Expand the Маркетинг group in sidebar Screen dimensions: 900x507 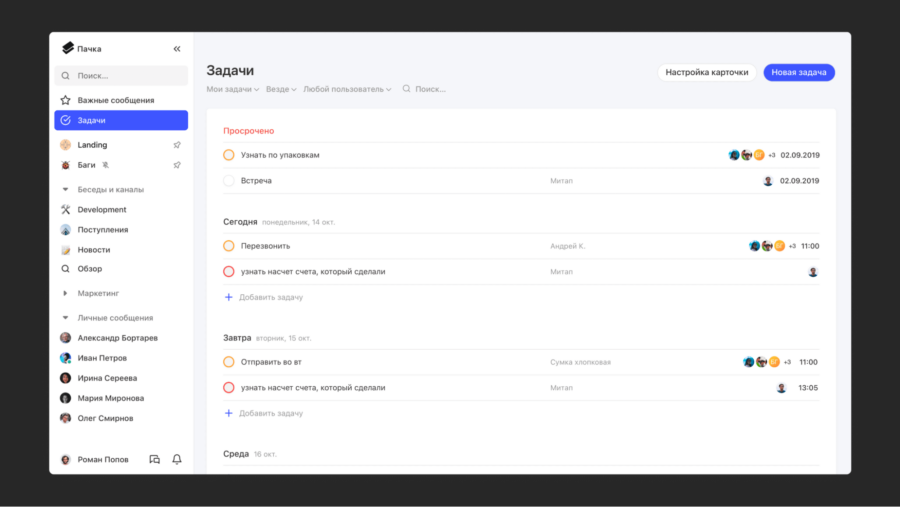tap(66, 293)
